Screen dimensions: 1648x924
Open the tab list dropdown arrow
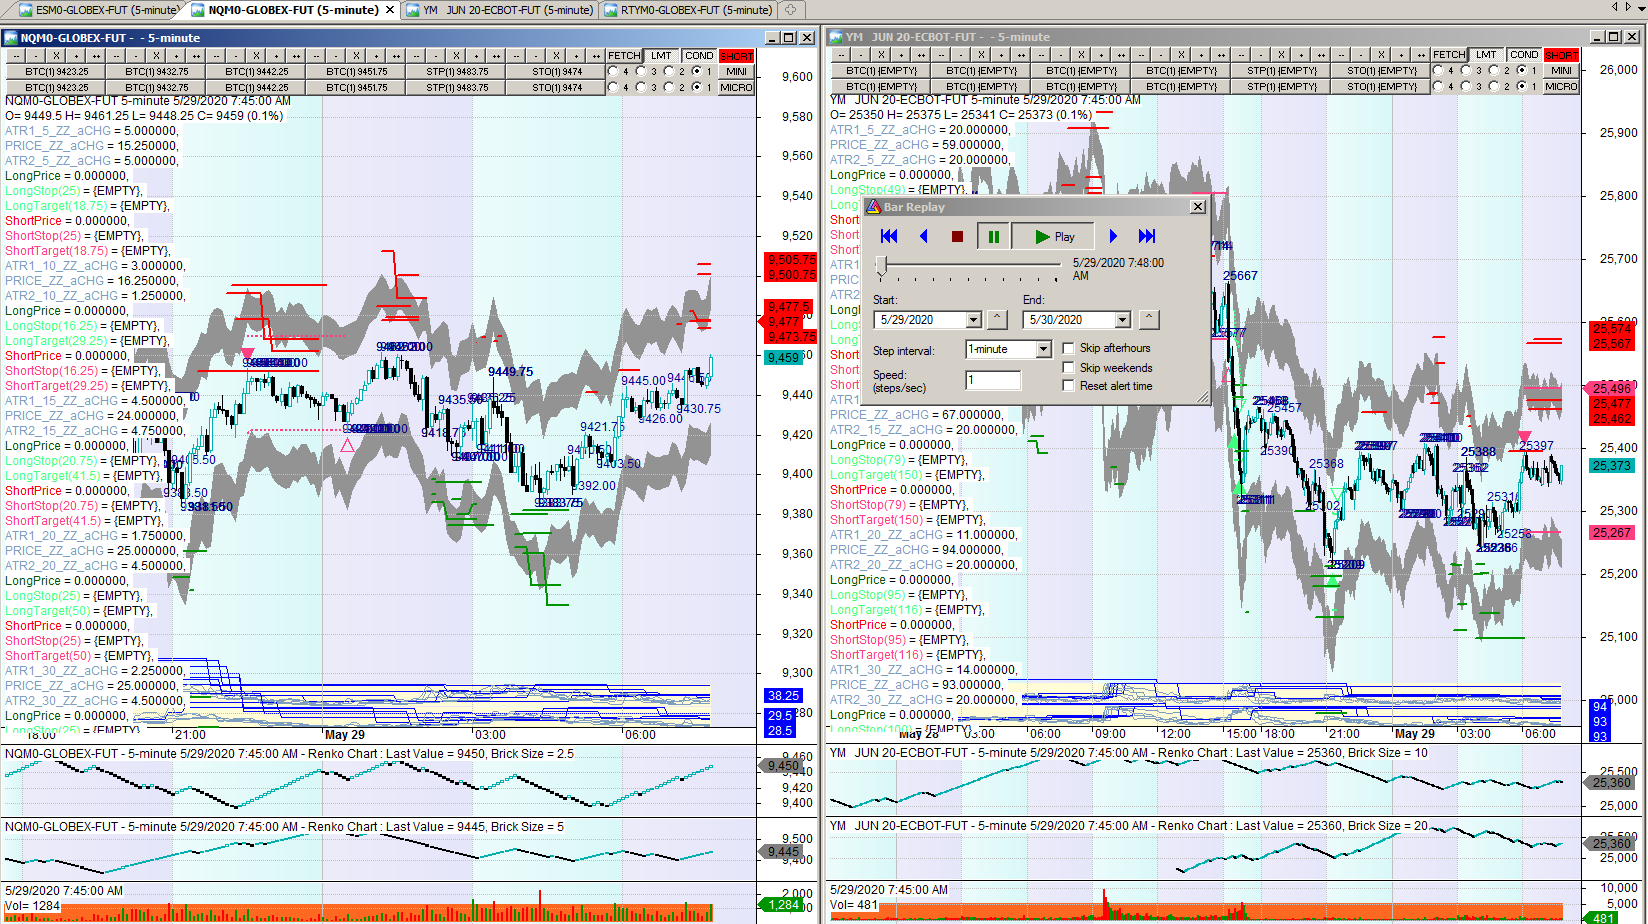1642,8
